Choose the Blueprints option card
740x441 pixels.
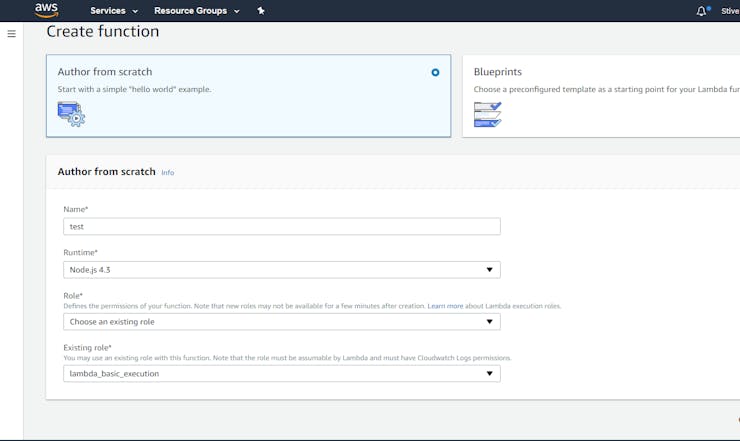click(600, 95)
